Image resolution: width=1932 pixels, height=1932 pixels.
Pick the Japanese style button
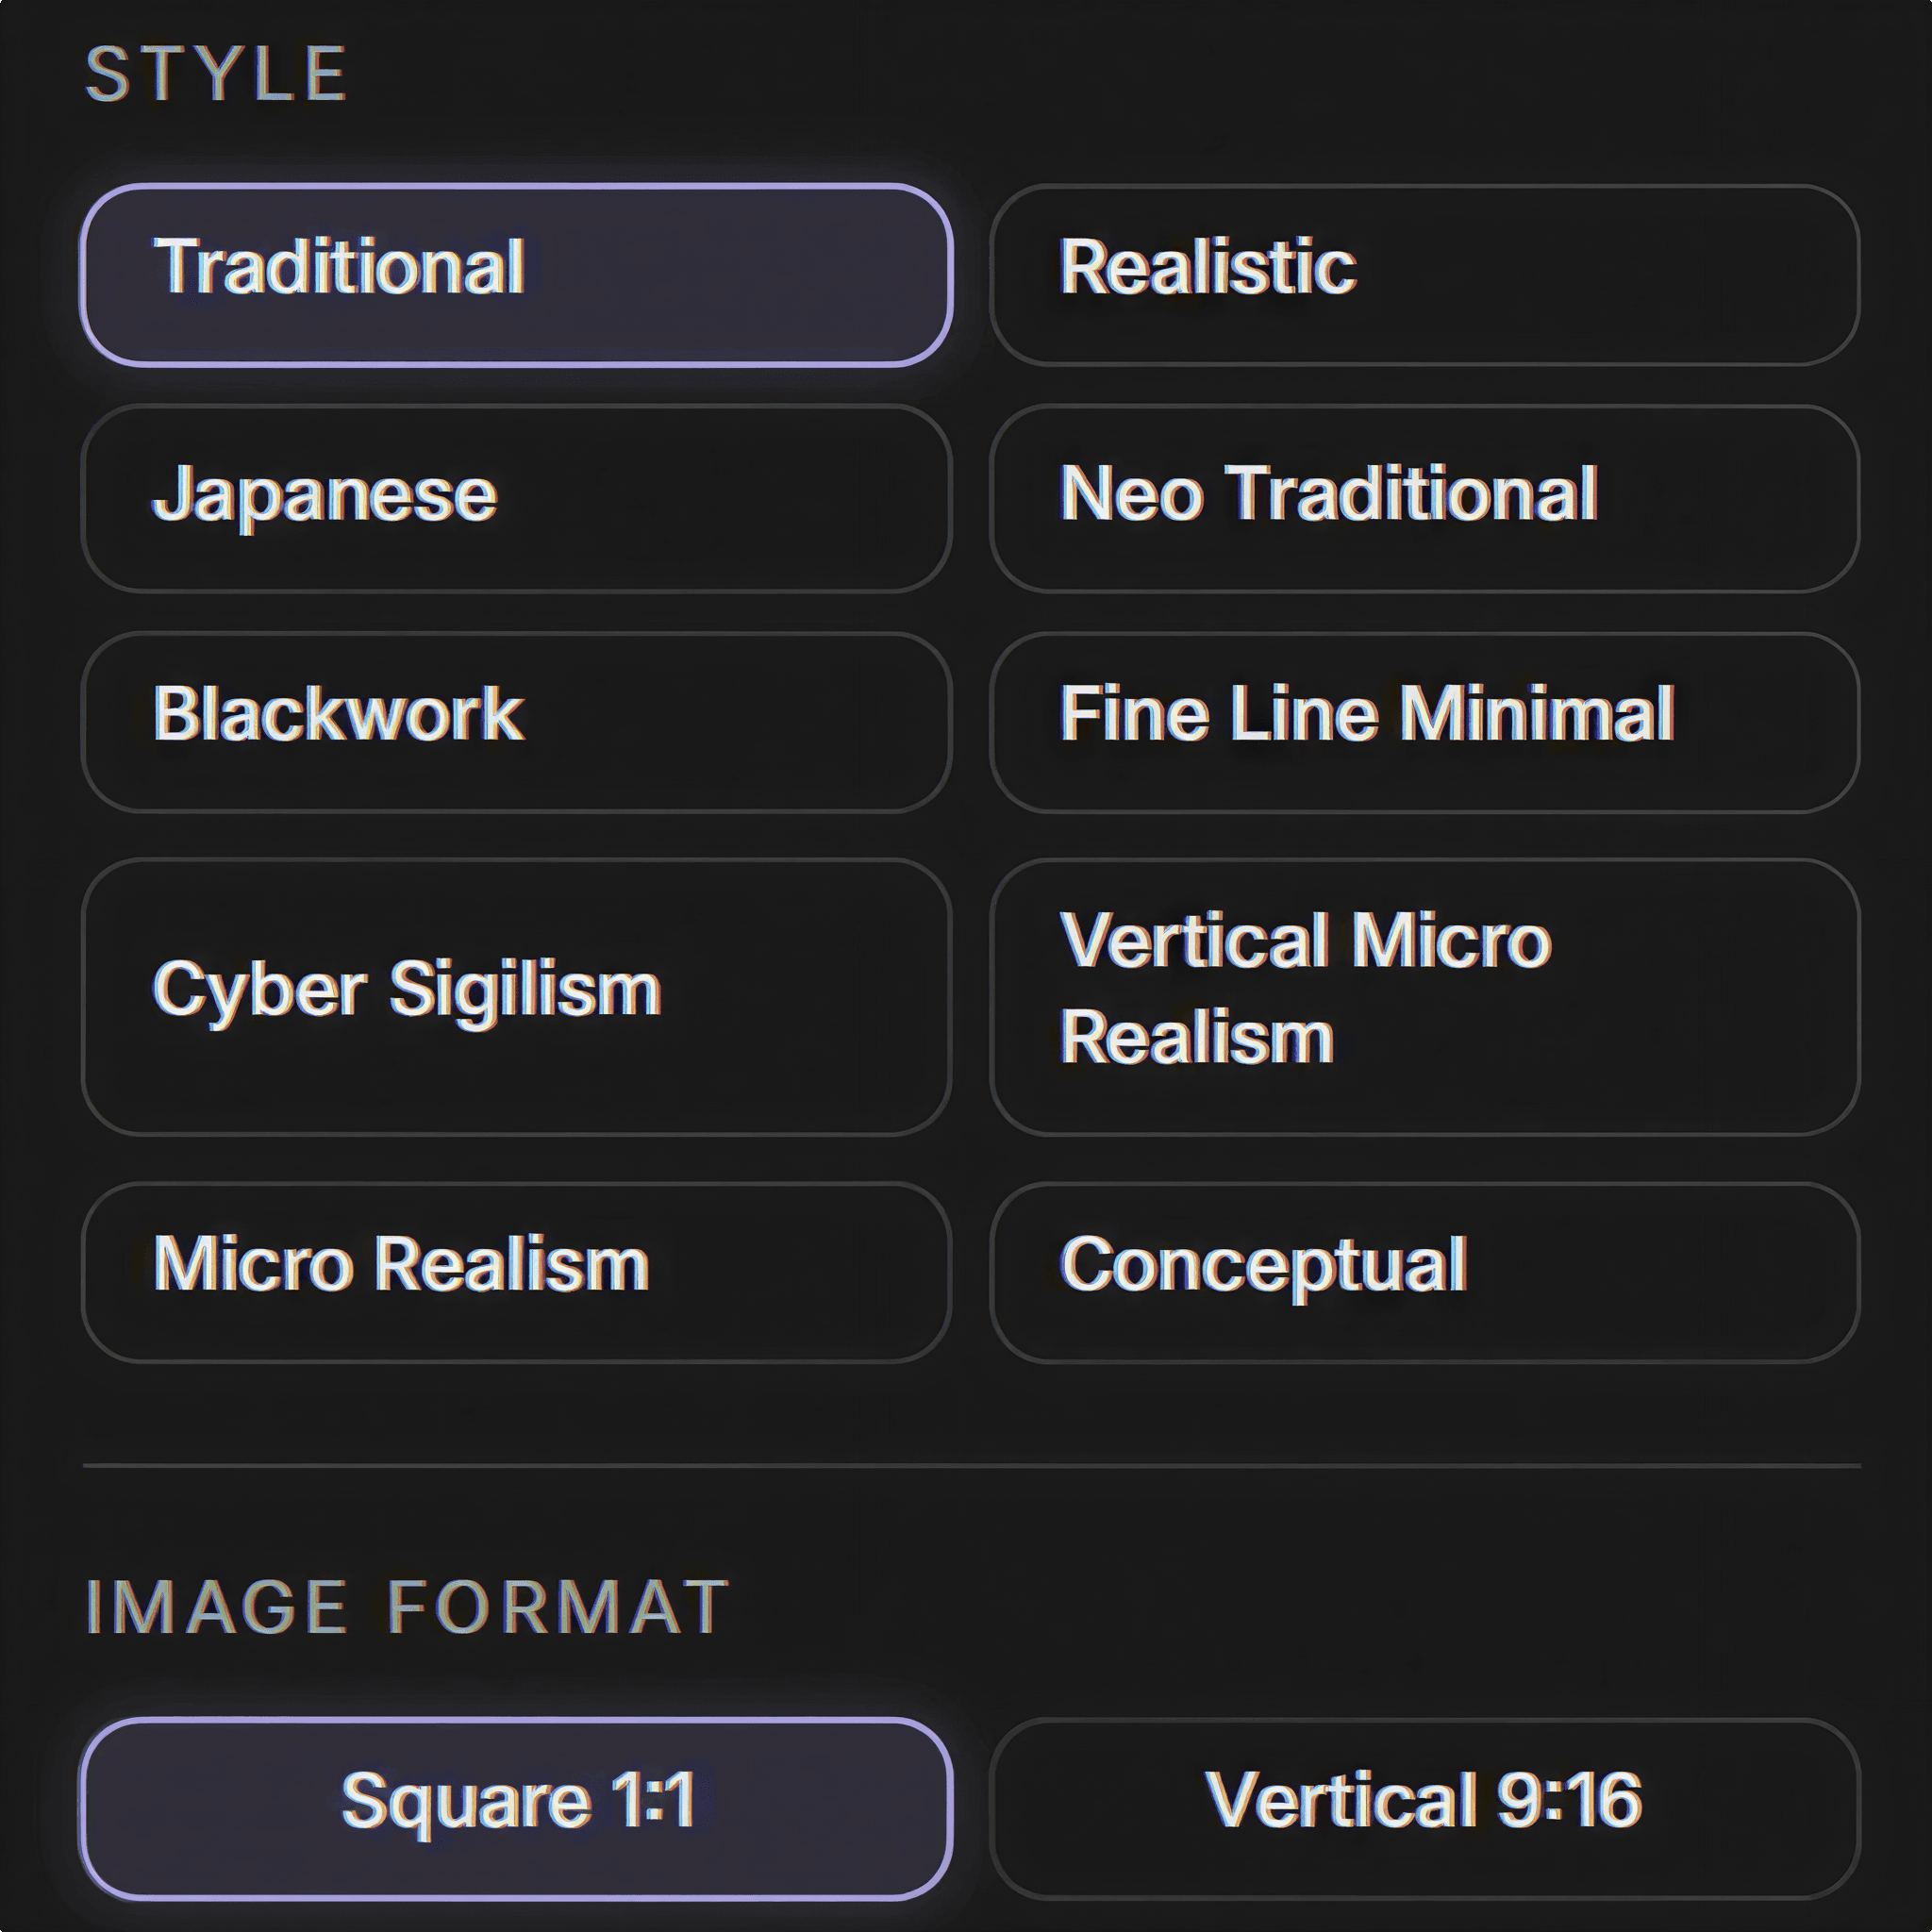tap(515, 498)
